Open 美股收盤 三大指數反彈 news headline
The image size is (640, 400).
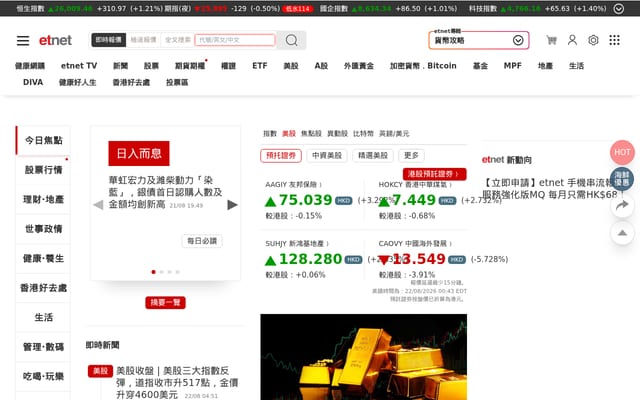[177, 382]
